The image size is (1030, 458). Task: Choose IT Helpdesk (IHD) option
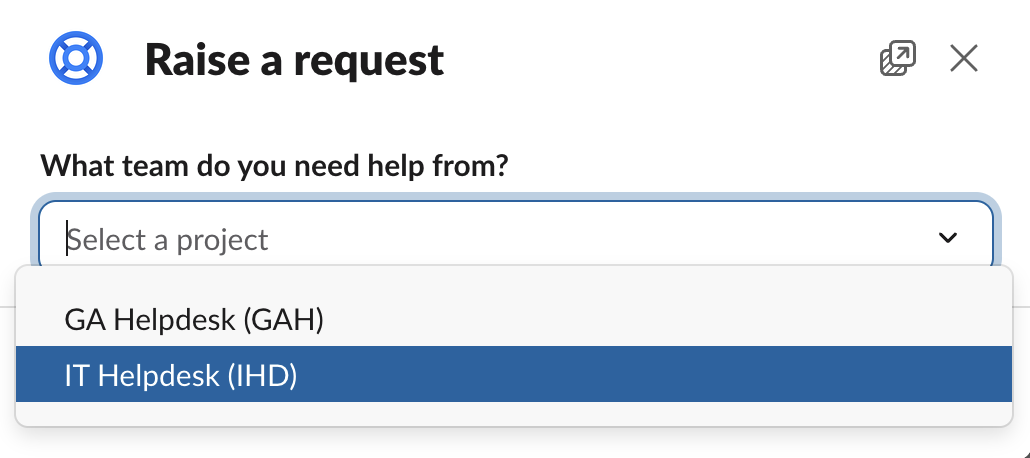pyautogui.click(x=181, y=375)
